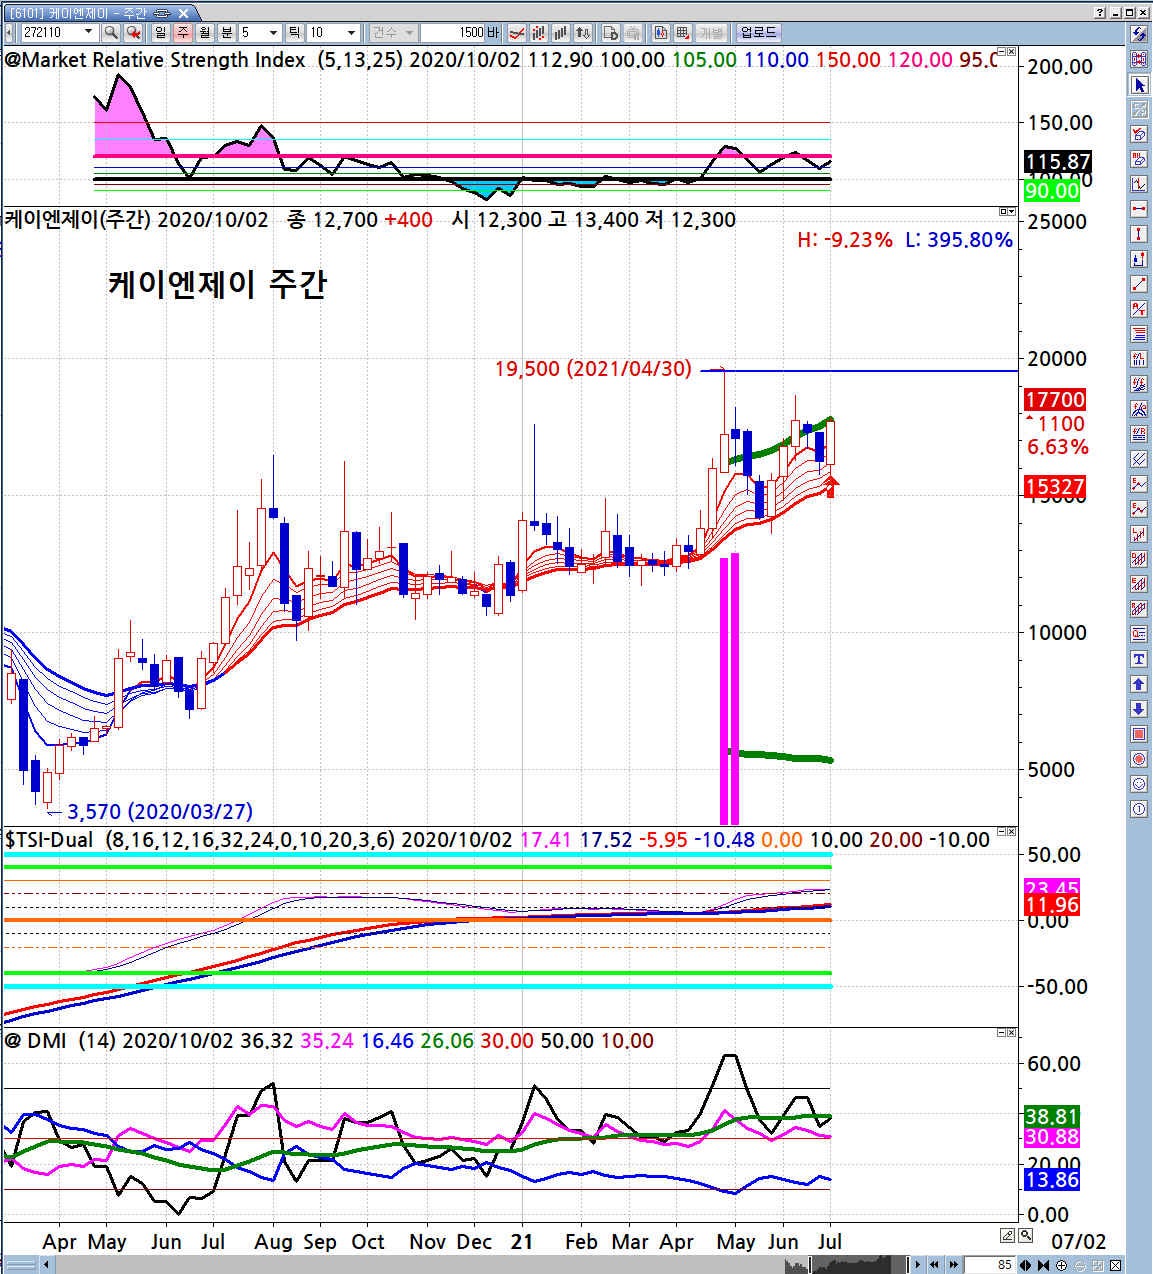This screenshot has height=1274, width=1153.
Task: Click the 3,570 (2020/03/27) low label
Action: [160, 811]
